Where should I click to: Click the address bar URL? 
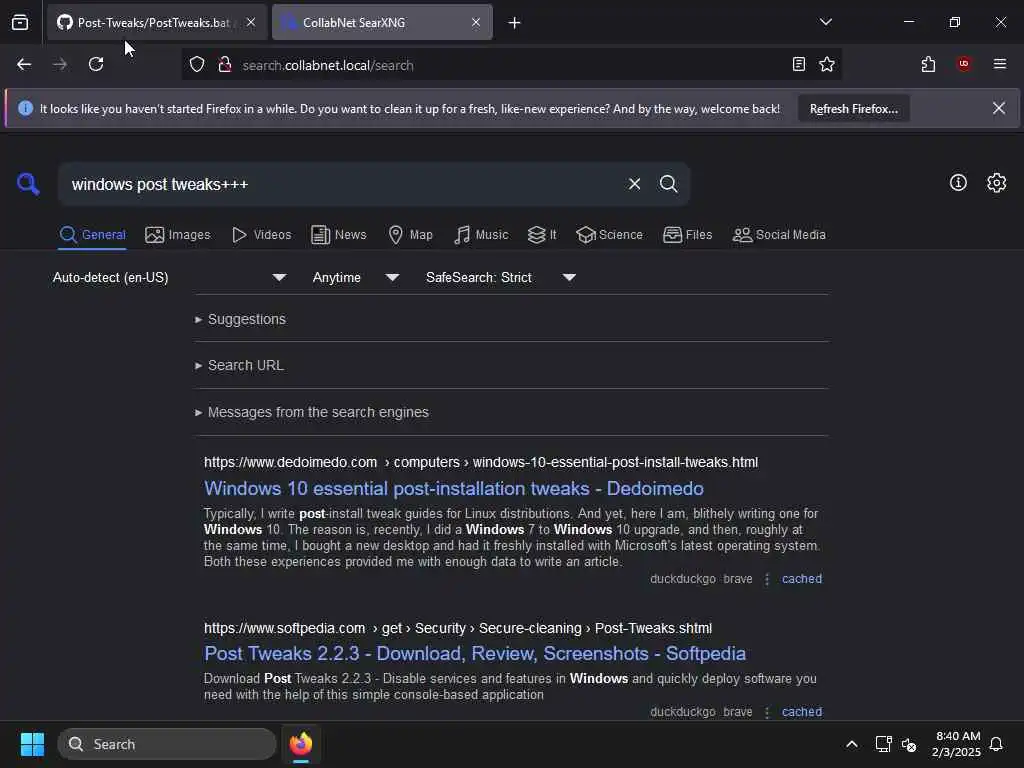click(x=328, y=65)
